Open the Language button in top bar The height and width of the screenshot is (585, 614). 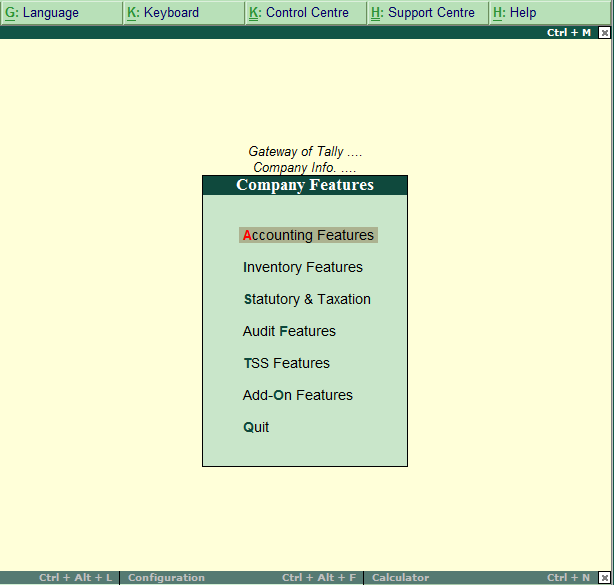click(61, 13)
